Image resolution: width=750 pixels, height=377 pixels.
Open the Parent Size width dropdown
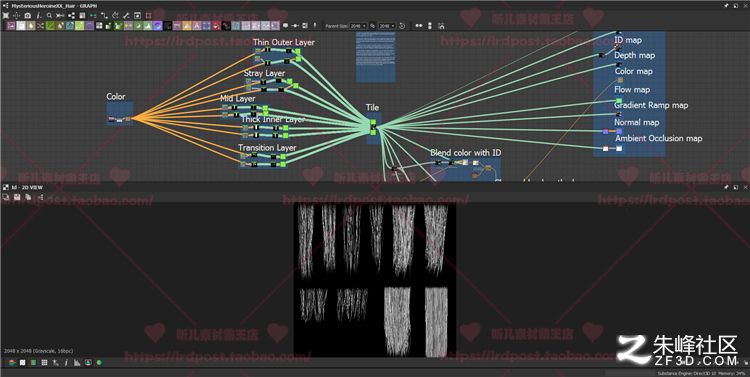click(x=358, y=26)
